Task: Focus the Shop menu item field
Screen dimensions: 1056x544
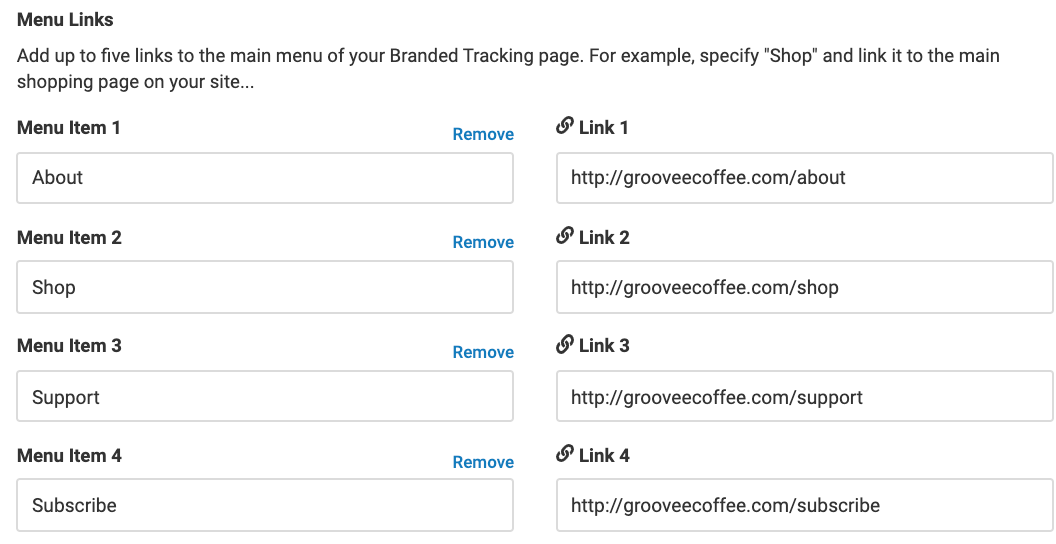Action: coord(265,287)
